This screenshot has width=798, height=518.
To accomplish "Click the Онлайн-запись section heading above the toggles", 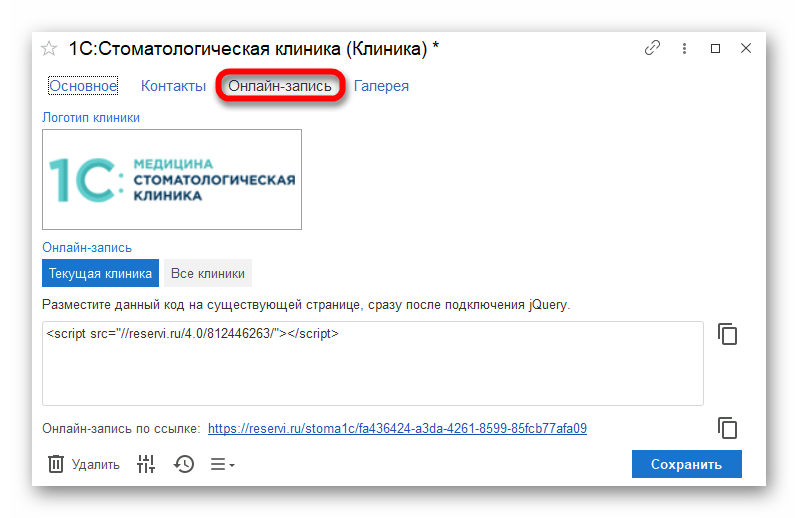I will coord(87,248).
